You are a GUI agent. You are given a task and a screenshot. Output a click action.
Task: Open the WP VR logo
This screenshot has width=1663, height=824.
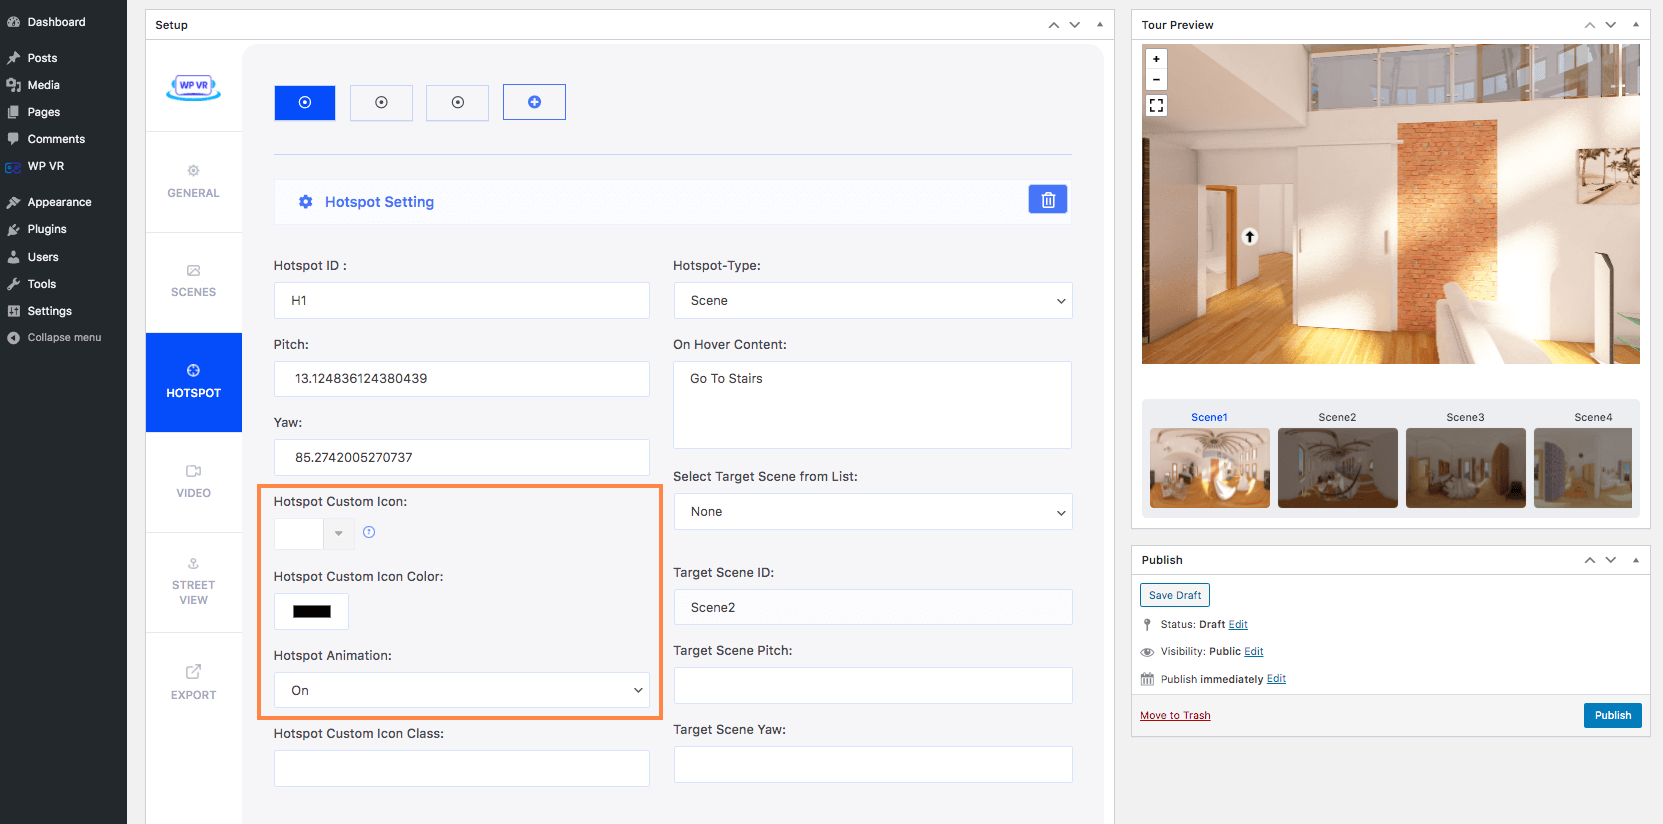193,87
